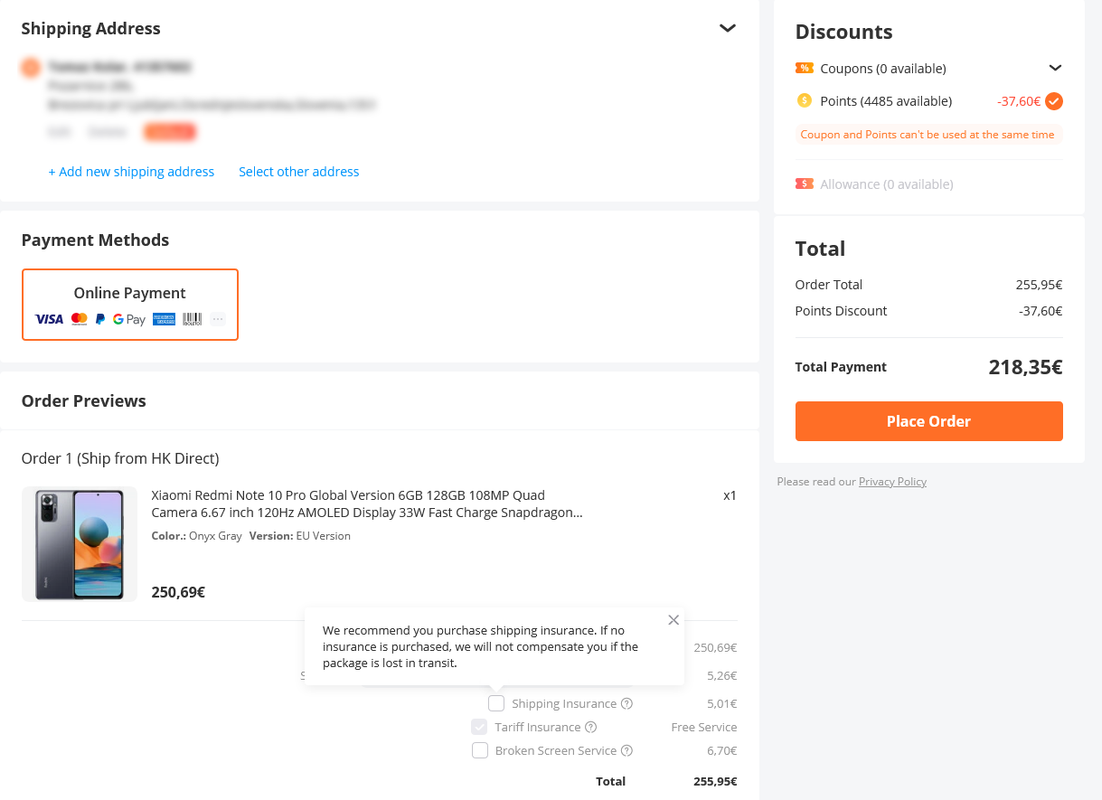Screen dimensions: 1102x800
Task: Click the Shipping Insurance help question icon
Action: tap(627, 704)
